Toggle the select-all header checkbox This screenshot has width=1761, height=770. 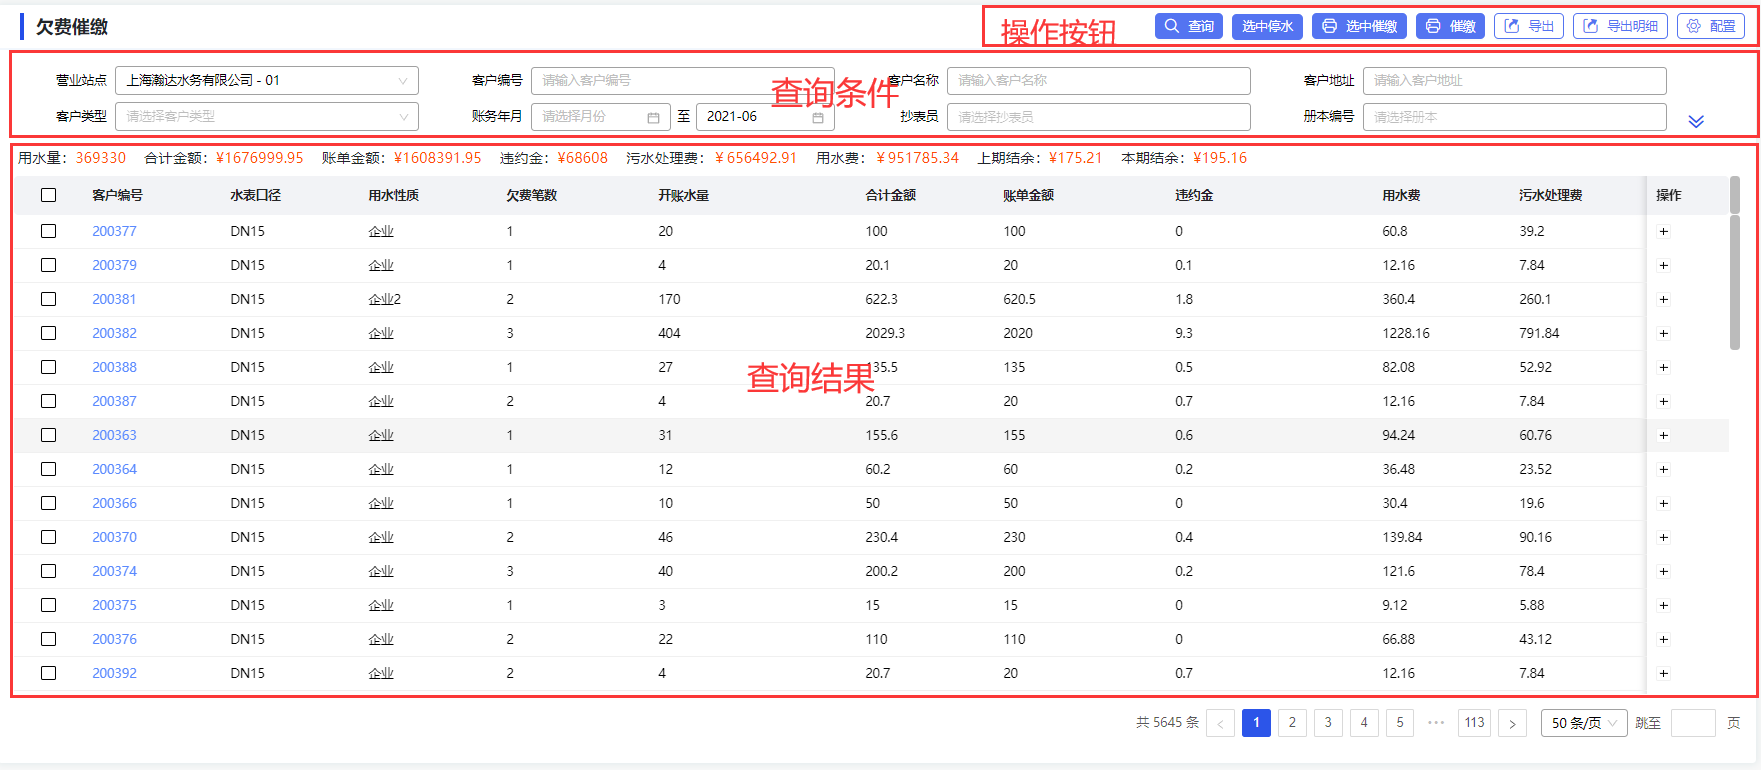click(48, 195)
